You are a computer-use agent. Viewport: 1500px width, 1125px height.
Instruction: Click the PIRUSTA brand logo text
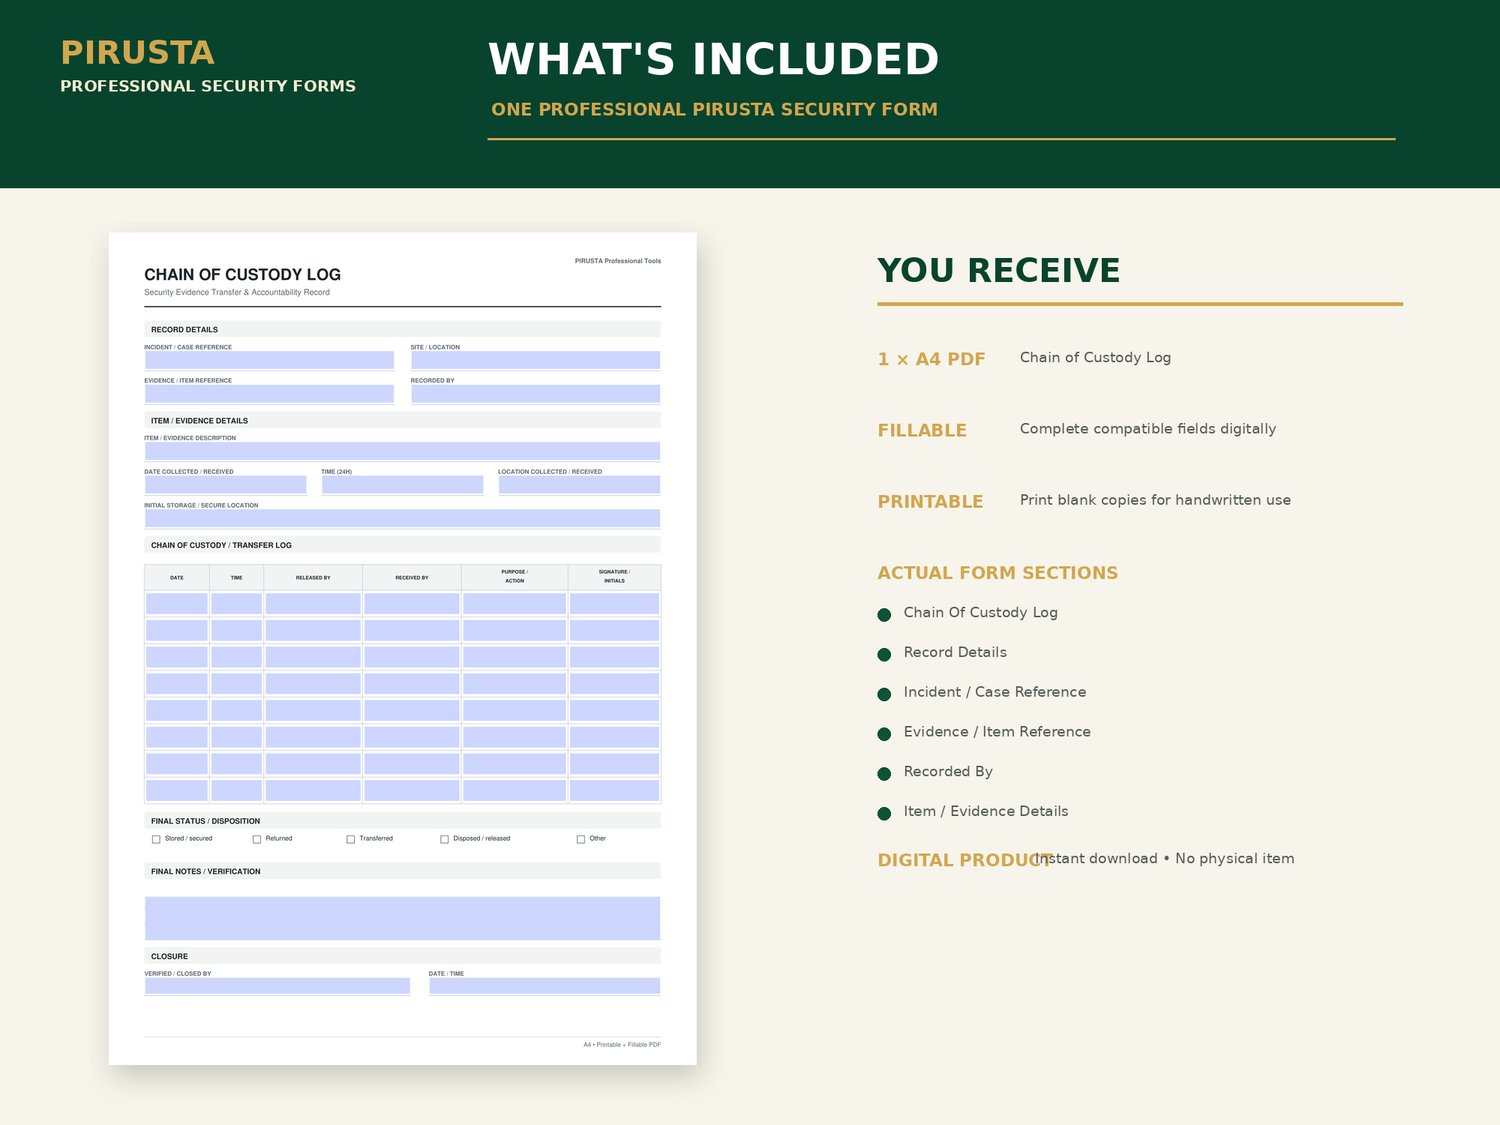138,53
